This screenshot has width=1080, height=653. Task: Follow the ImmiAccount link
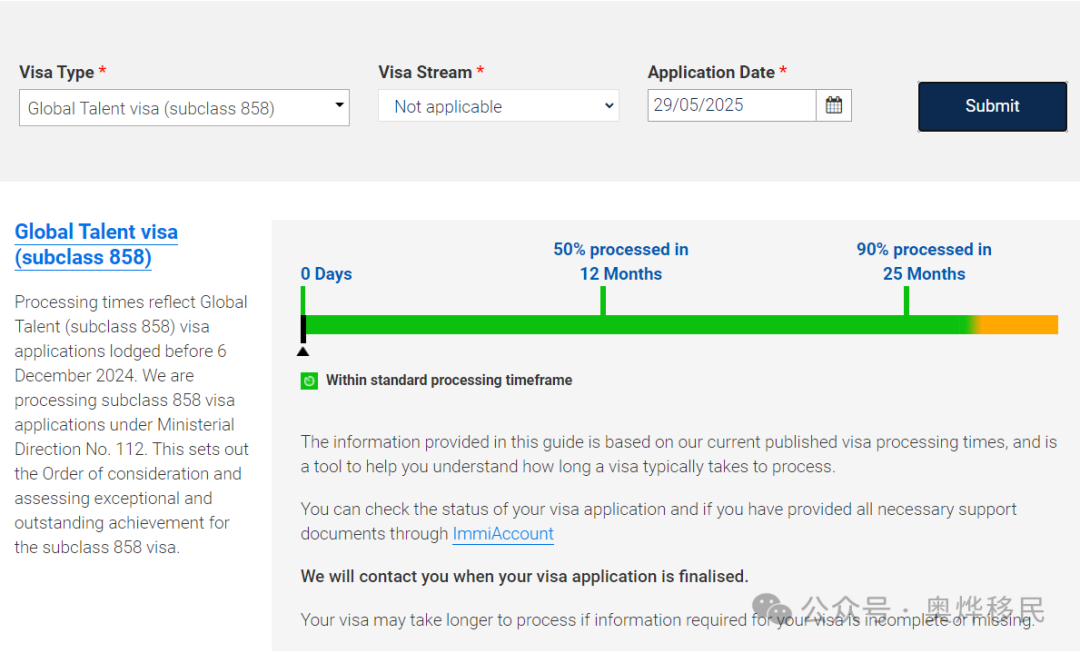(x=503, y=534)
